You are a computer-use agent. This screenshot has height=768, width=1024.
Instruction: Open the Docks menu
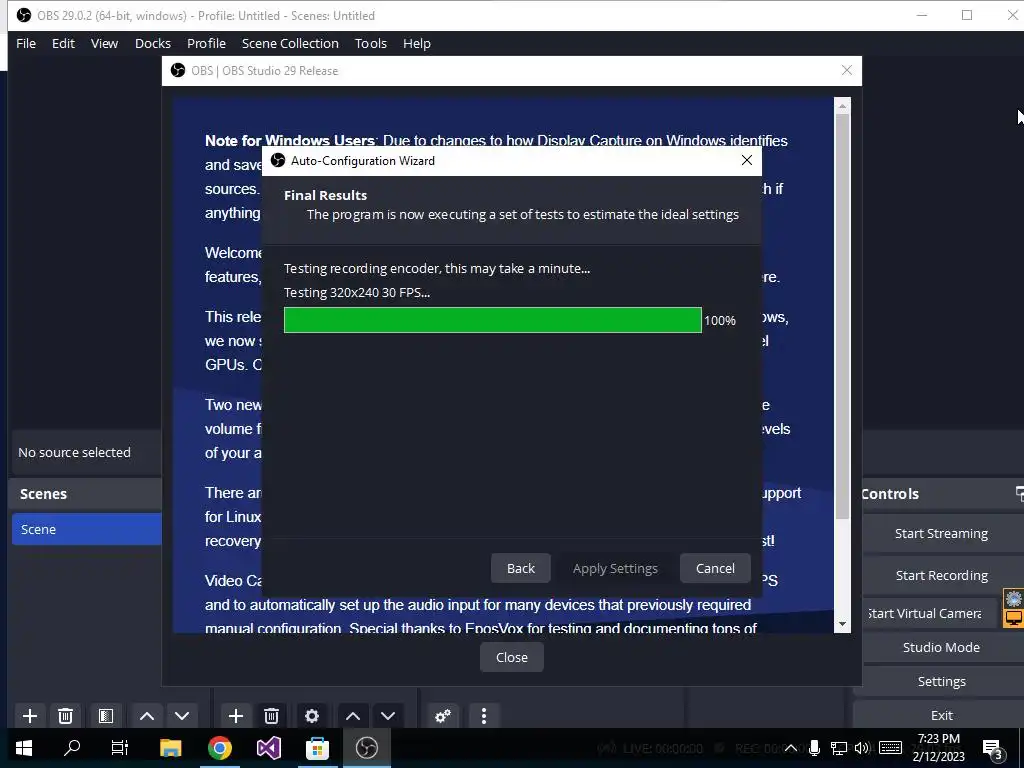pos(153,43)
